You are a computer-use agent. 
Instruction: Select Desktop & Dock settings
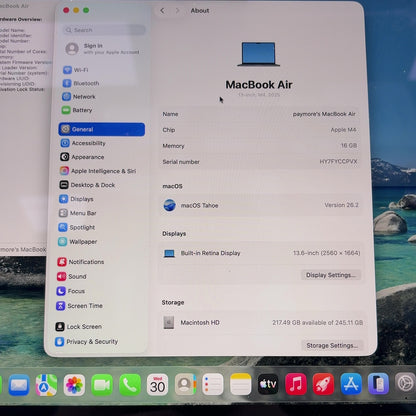87,185
